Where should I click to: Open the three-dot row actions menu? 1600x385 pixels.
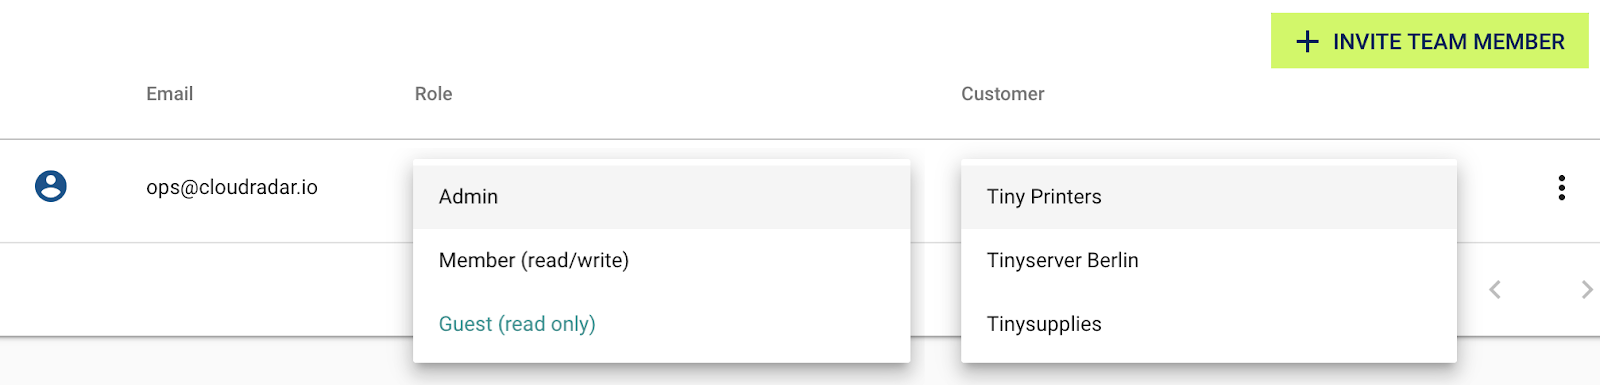coord(1561,187)
